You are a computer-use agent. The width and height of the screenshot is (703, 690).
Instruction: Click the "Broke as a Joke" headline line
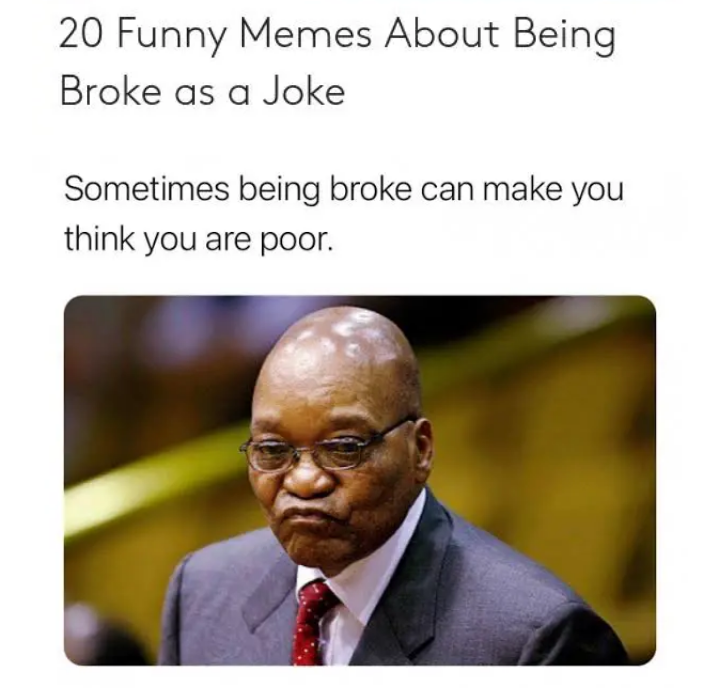203,92
